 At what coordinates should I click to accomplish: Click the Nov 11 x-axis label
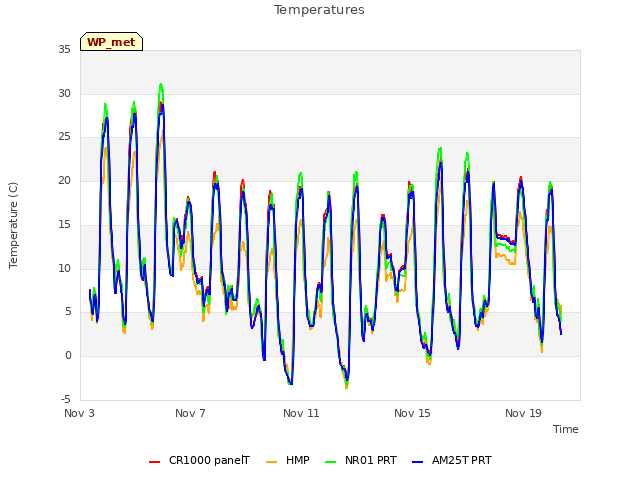(301, 413)
